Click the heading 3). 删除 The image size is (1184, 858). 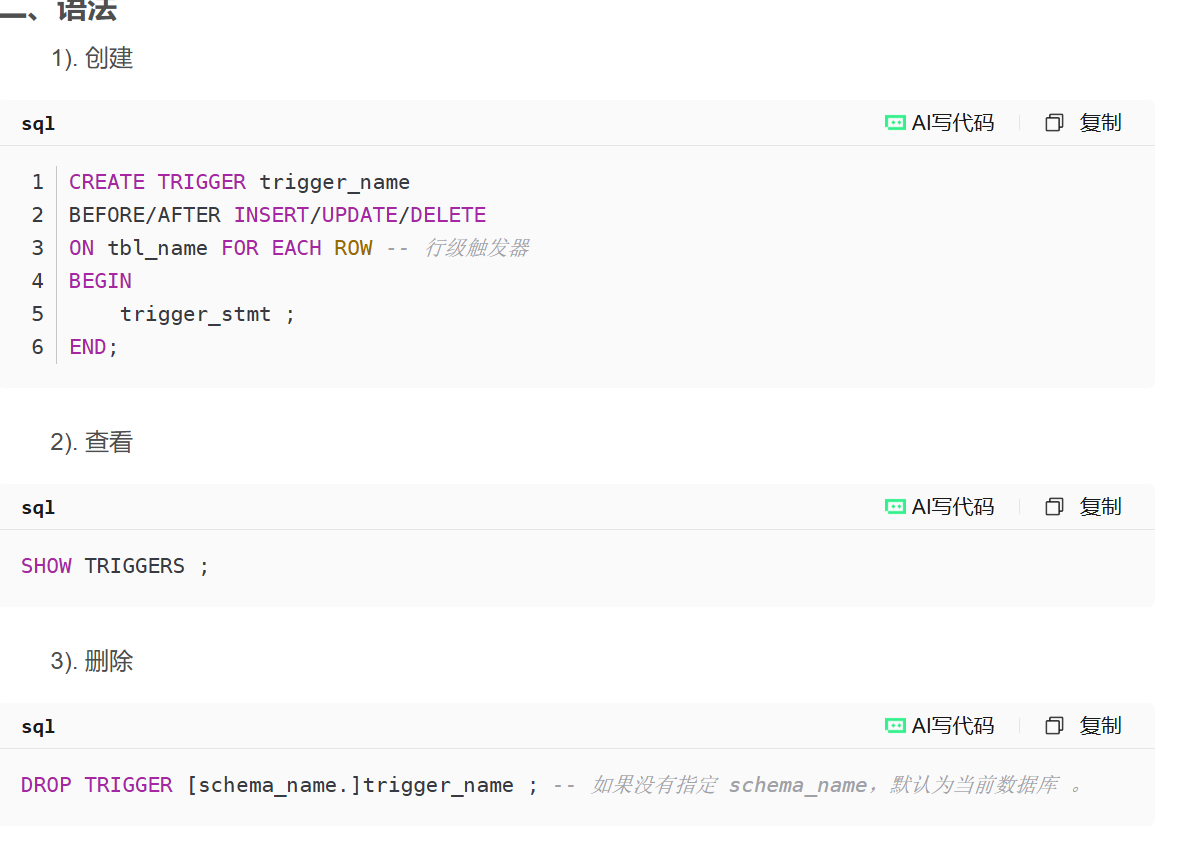[91, 661]
